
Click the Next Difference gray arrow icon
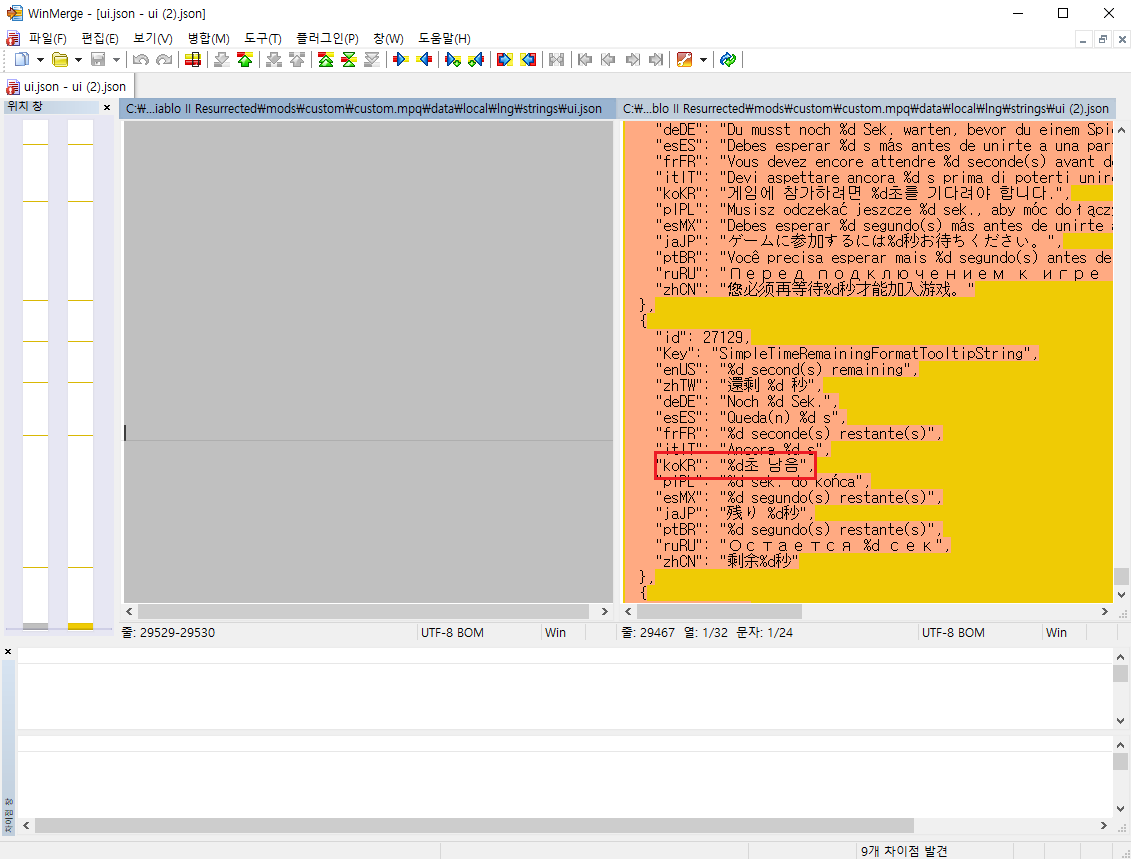point(221,60)
